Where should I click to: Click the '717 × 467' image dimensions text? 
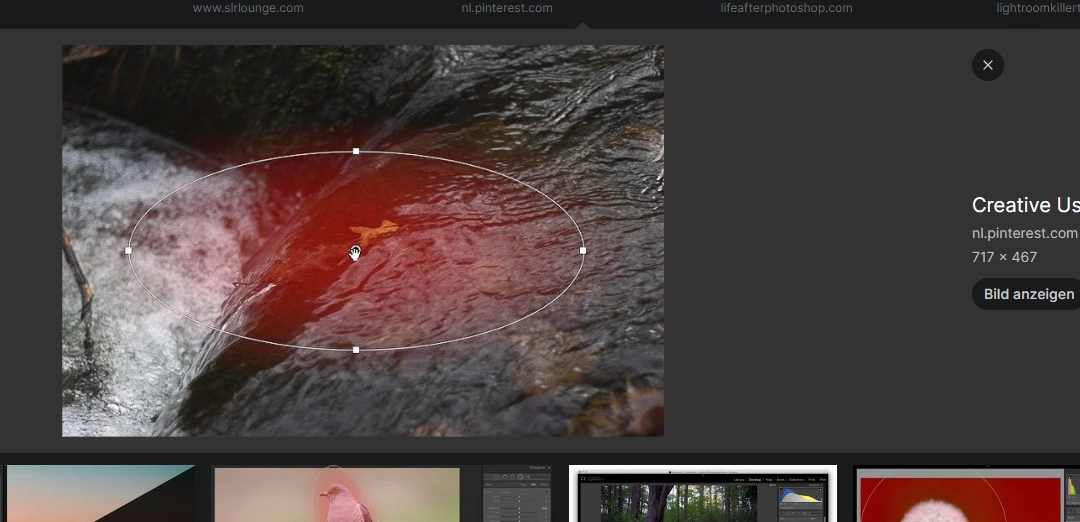click(x=1004, y=257)
